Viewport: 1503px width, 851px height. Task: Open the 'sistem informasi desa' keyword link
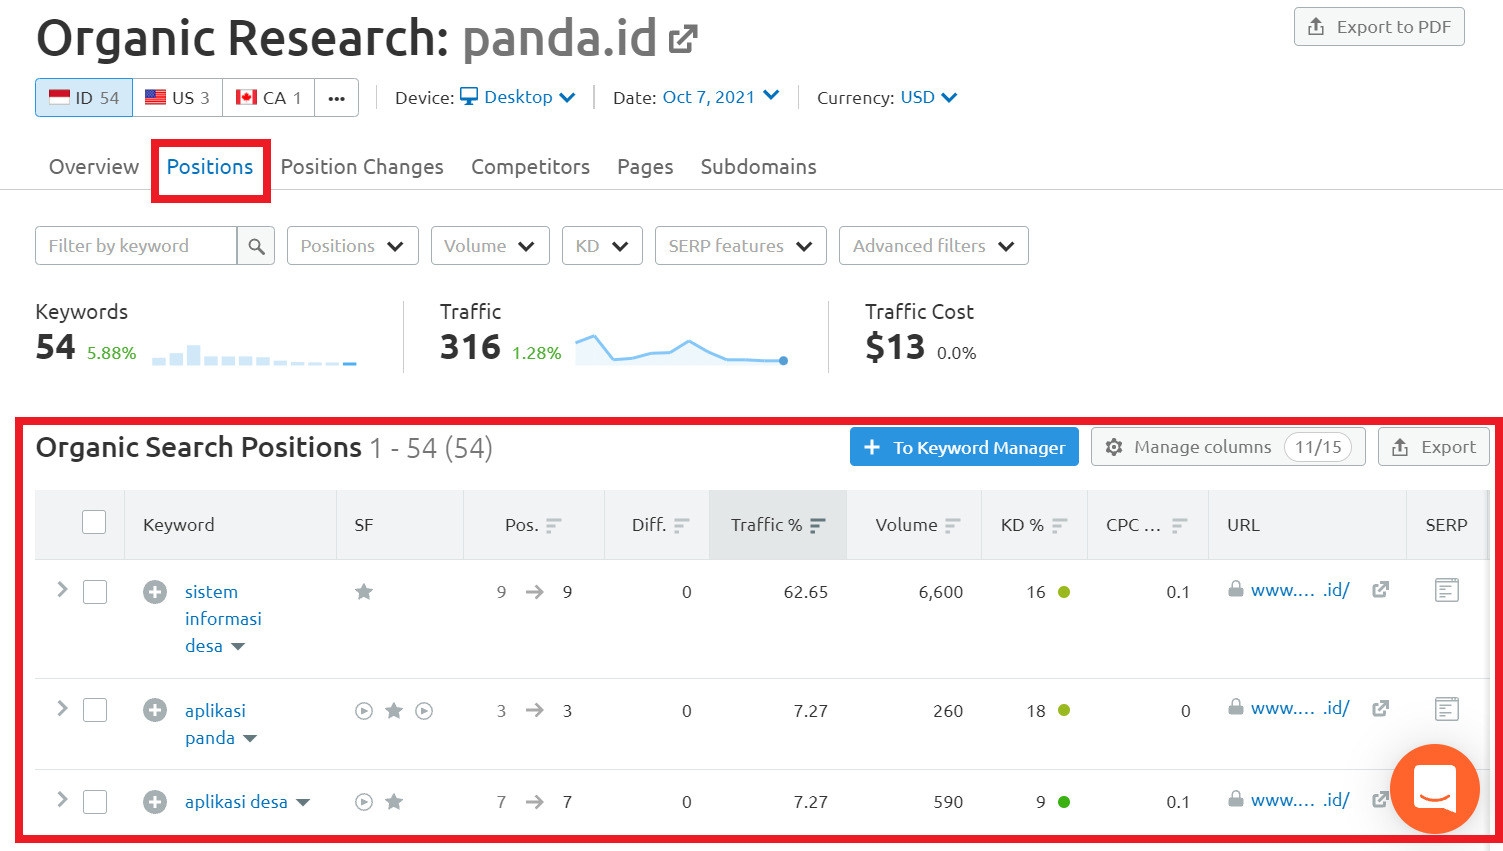223,619
